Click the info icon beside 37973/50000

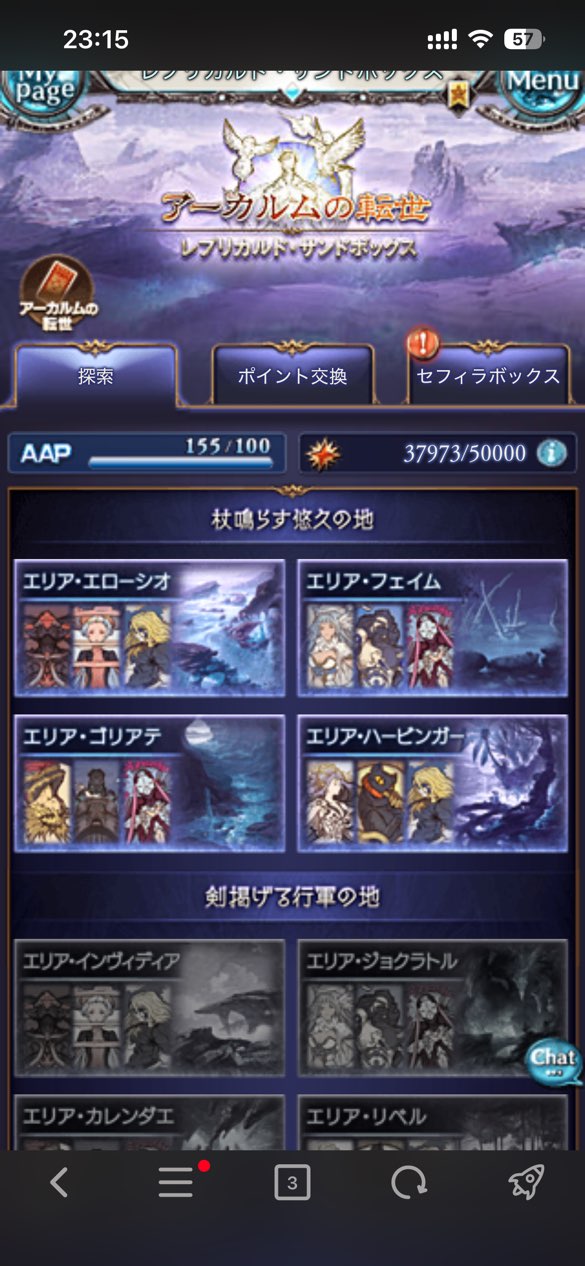[550, 453]
